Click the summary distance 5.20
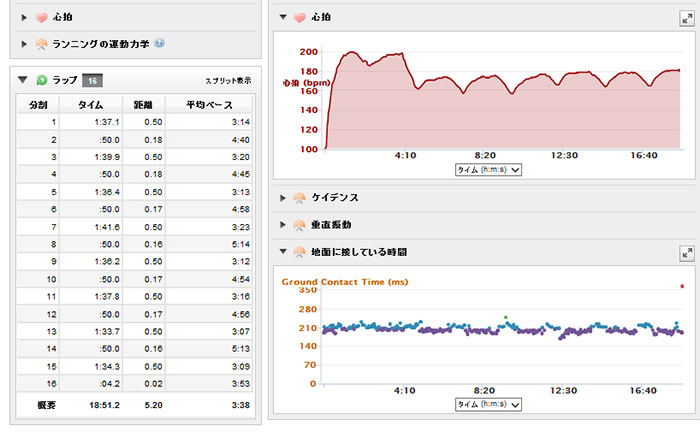 153,405
